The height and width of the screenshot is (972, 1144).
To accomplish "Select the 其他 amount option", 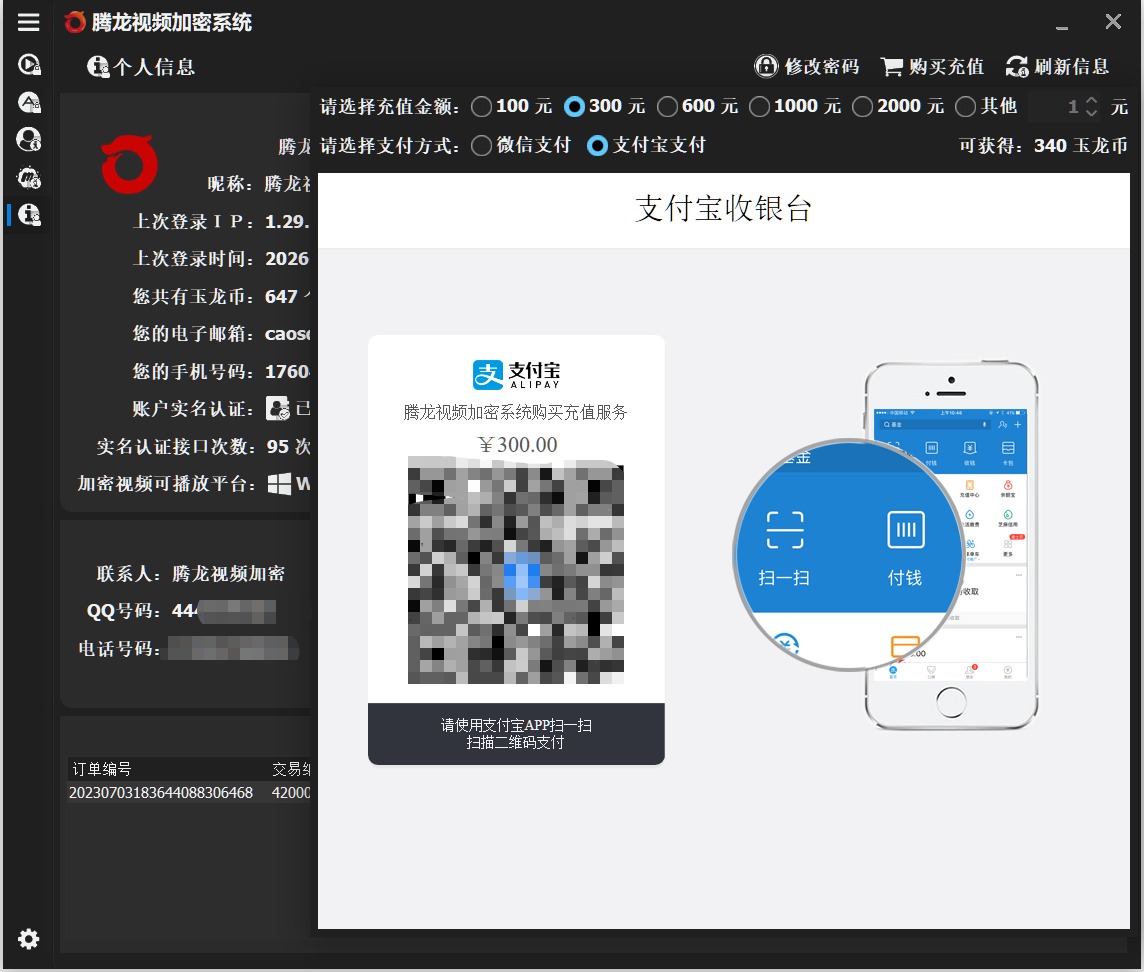I will point(965,107).
